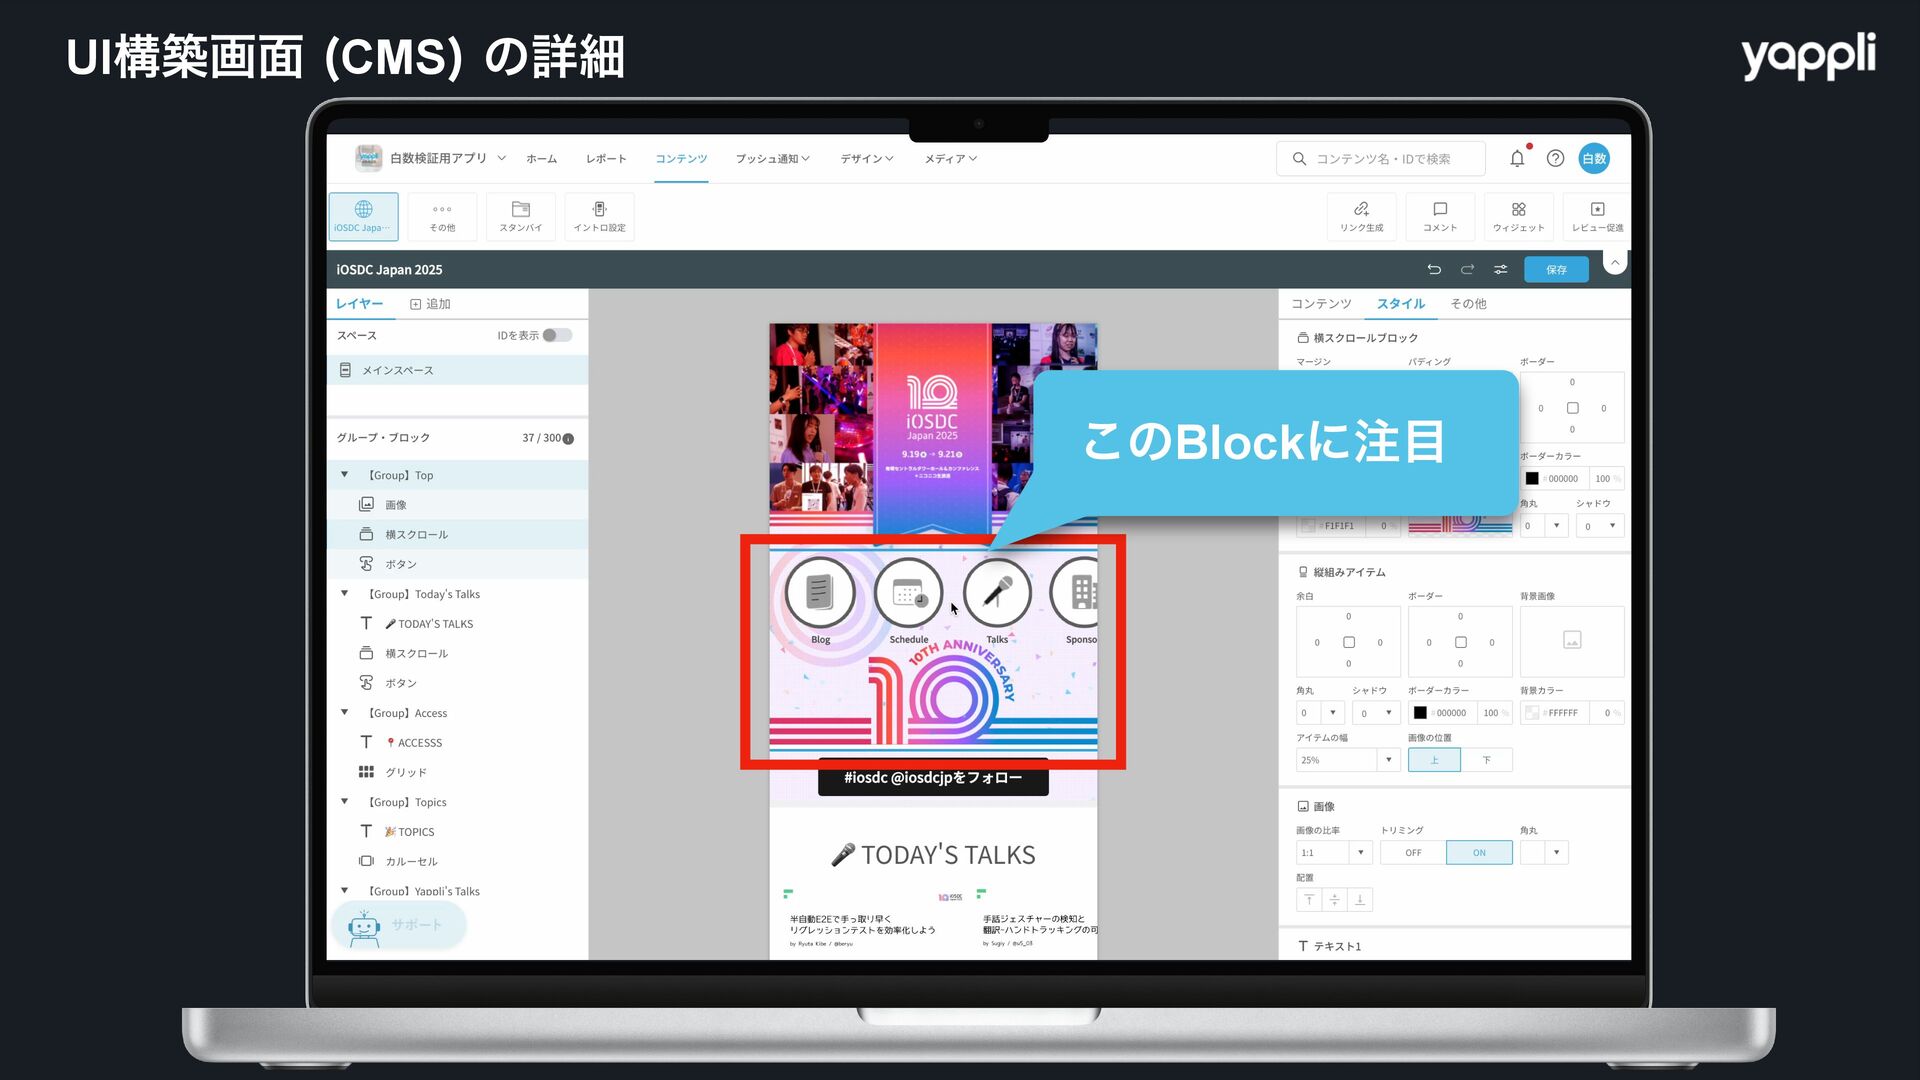Click the 背景カラー FFFFFF swatch

click(x=1532, y=713)
